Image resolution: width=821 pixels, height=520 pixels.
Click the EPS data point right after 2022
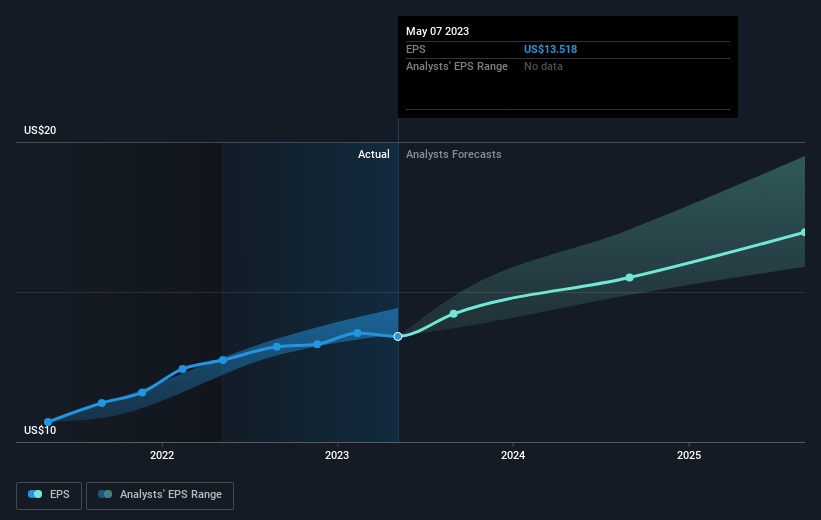(182, 369)
